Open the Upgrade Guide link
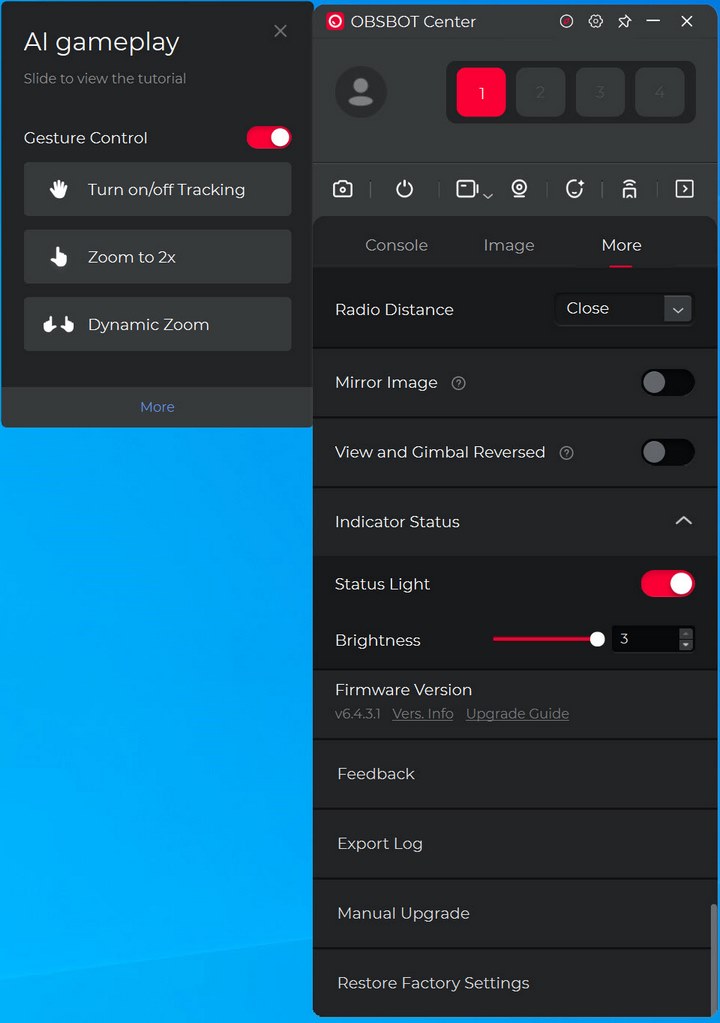Viewport: 720px width, 1023px height. (517, 714)
